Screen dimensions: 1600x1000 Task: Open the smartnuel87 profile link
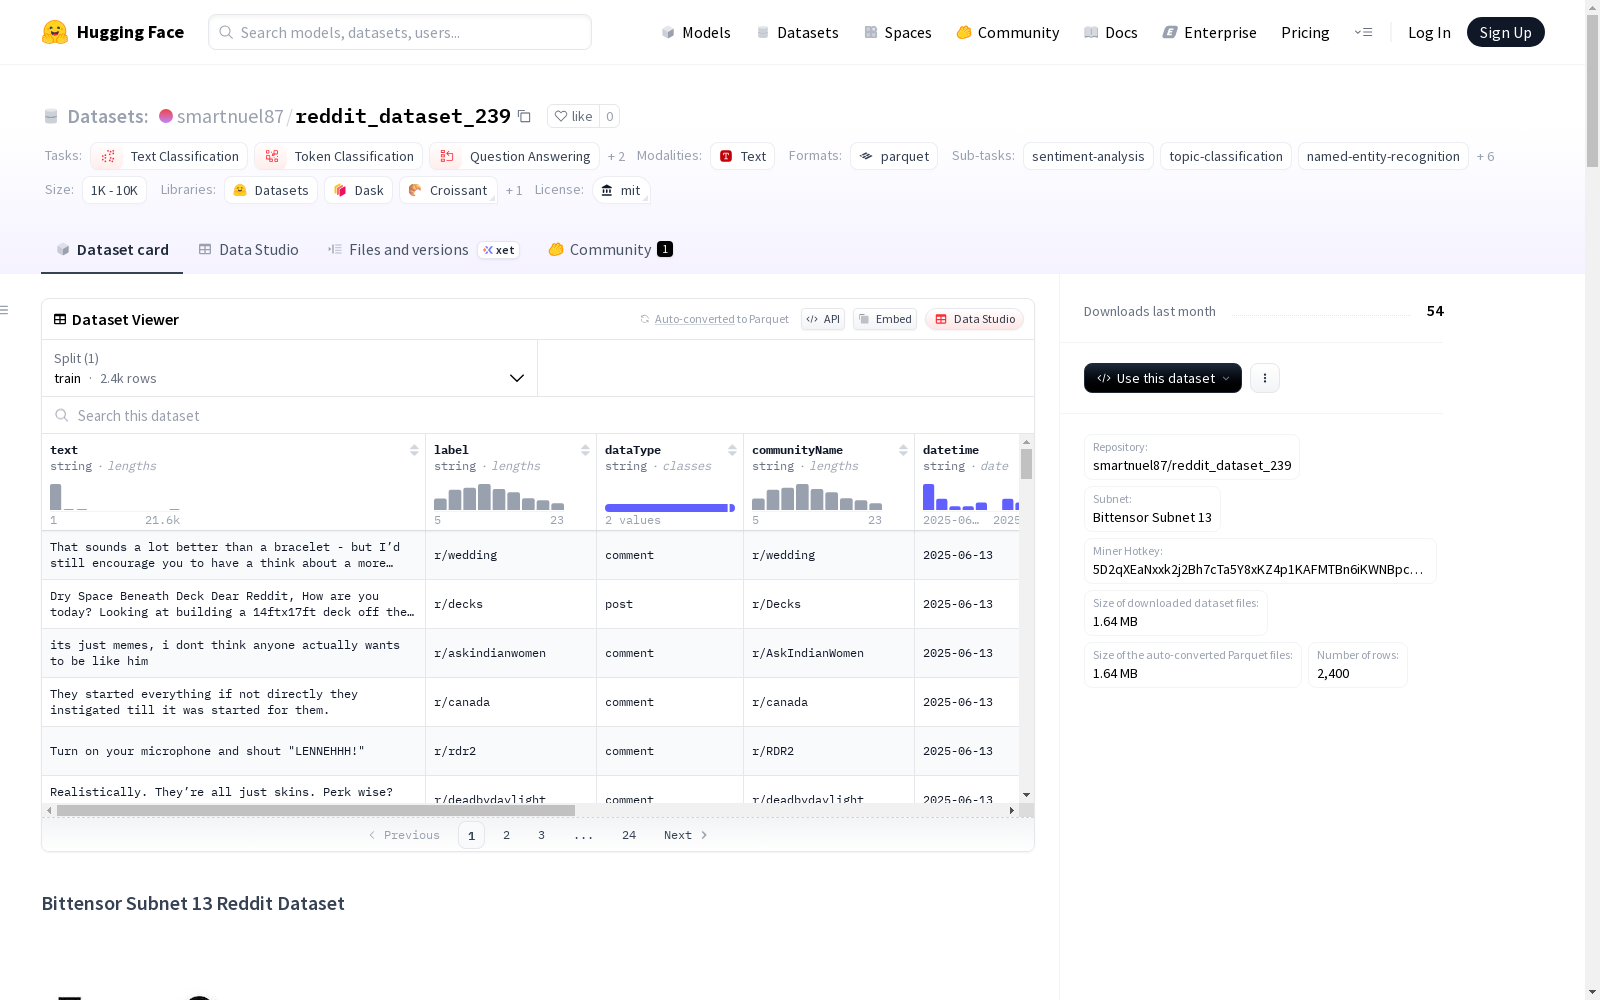click(x=230, y=116)
